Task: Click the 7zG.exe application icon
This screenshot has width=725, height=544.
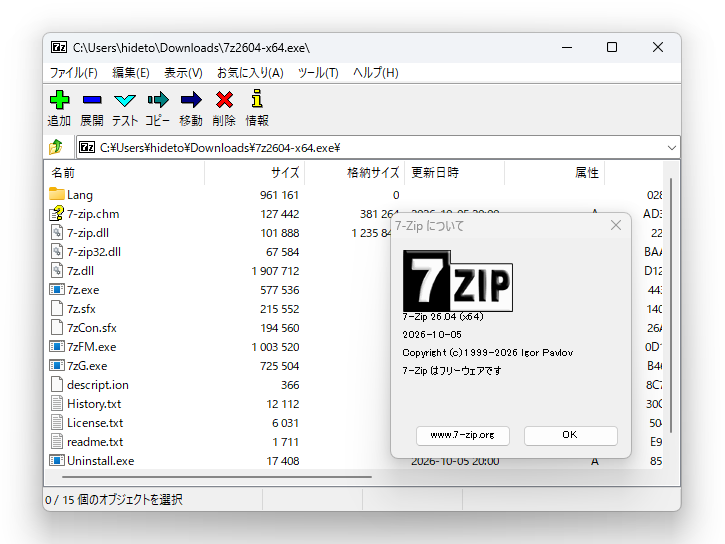Action: coord(56,365)
